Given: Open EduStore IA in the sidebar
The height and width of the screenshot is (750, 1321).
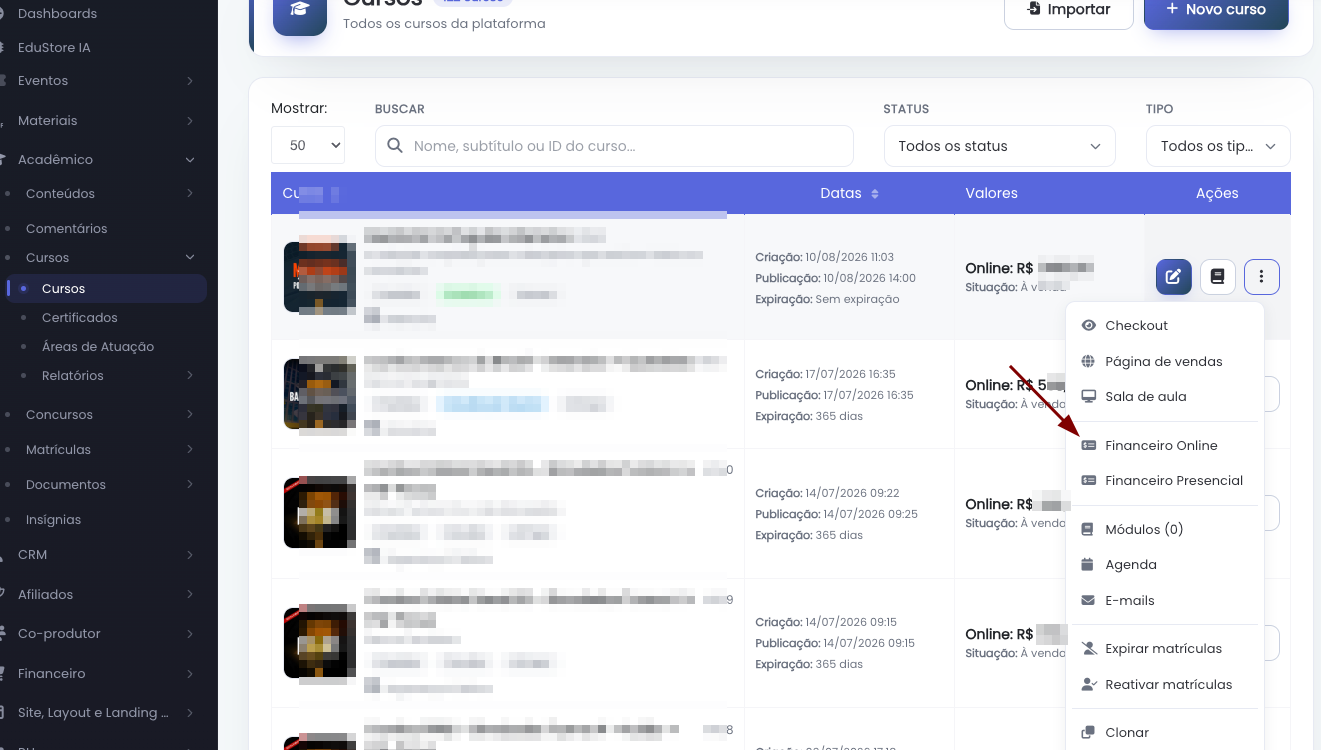Looking at the screenshot, I should [x=54, y=48].
